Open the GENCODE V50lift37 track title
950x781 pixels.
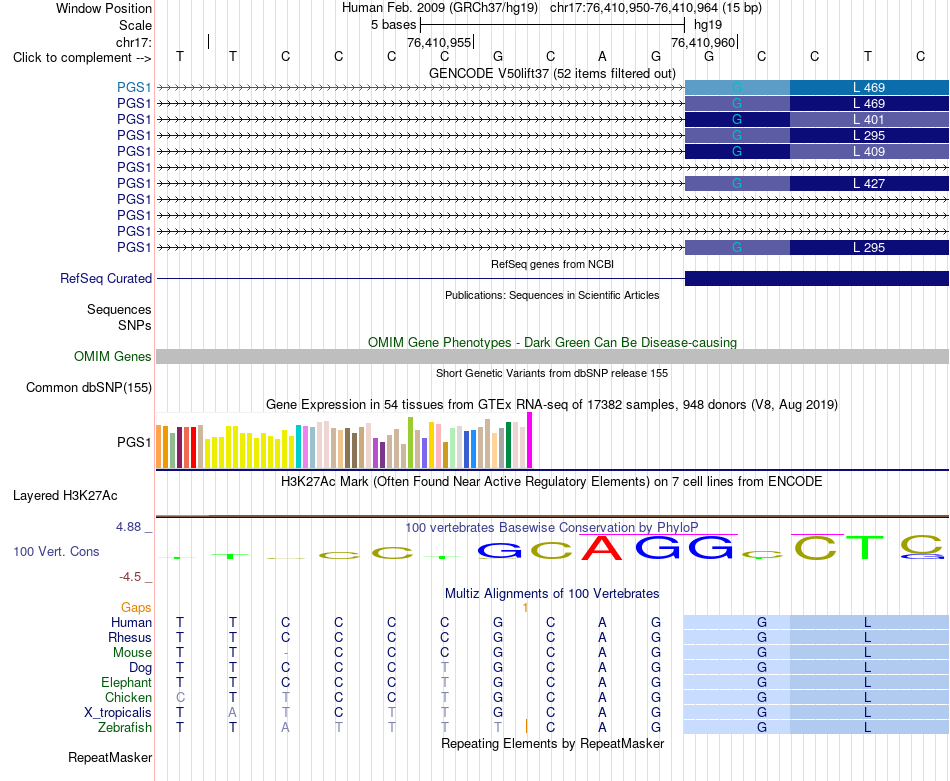click(552, 73)
